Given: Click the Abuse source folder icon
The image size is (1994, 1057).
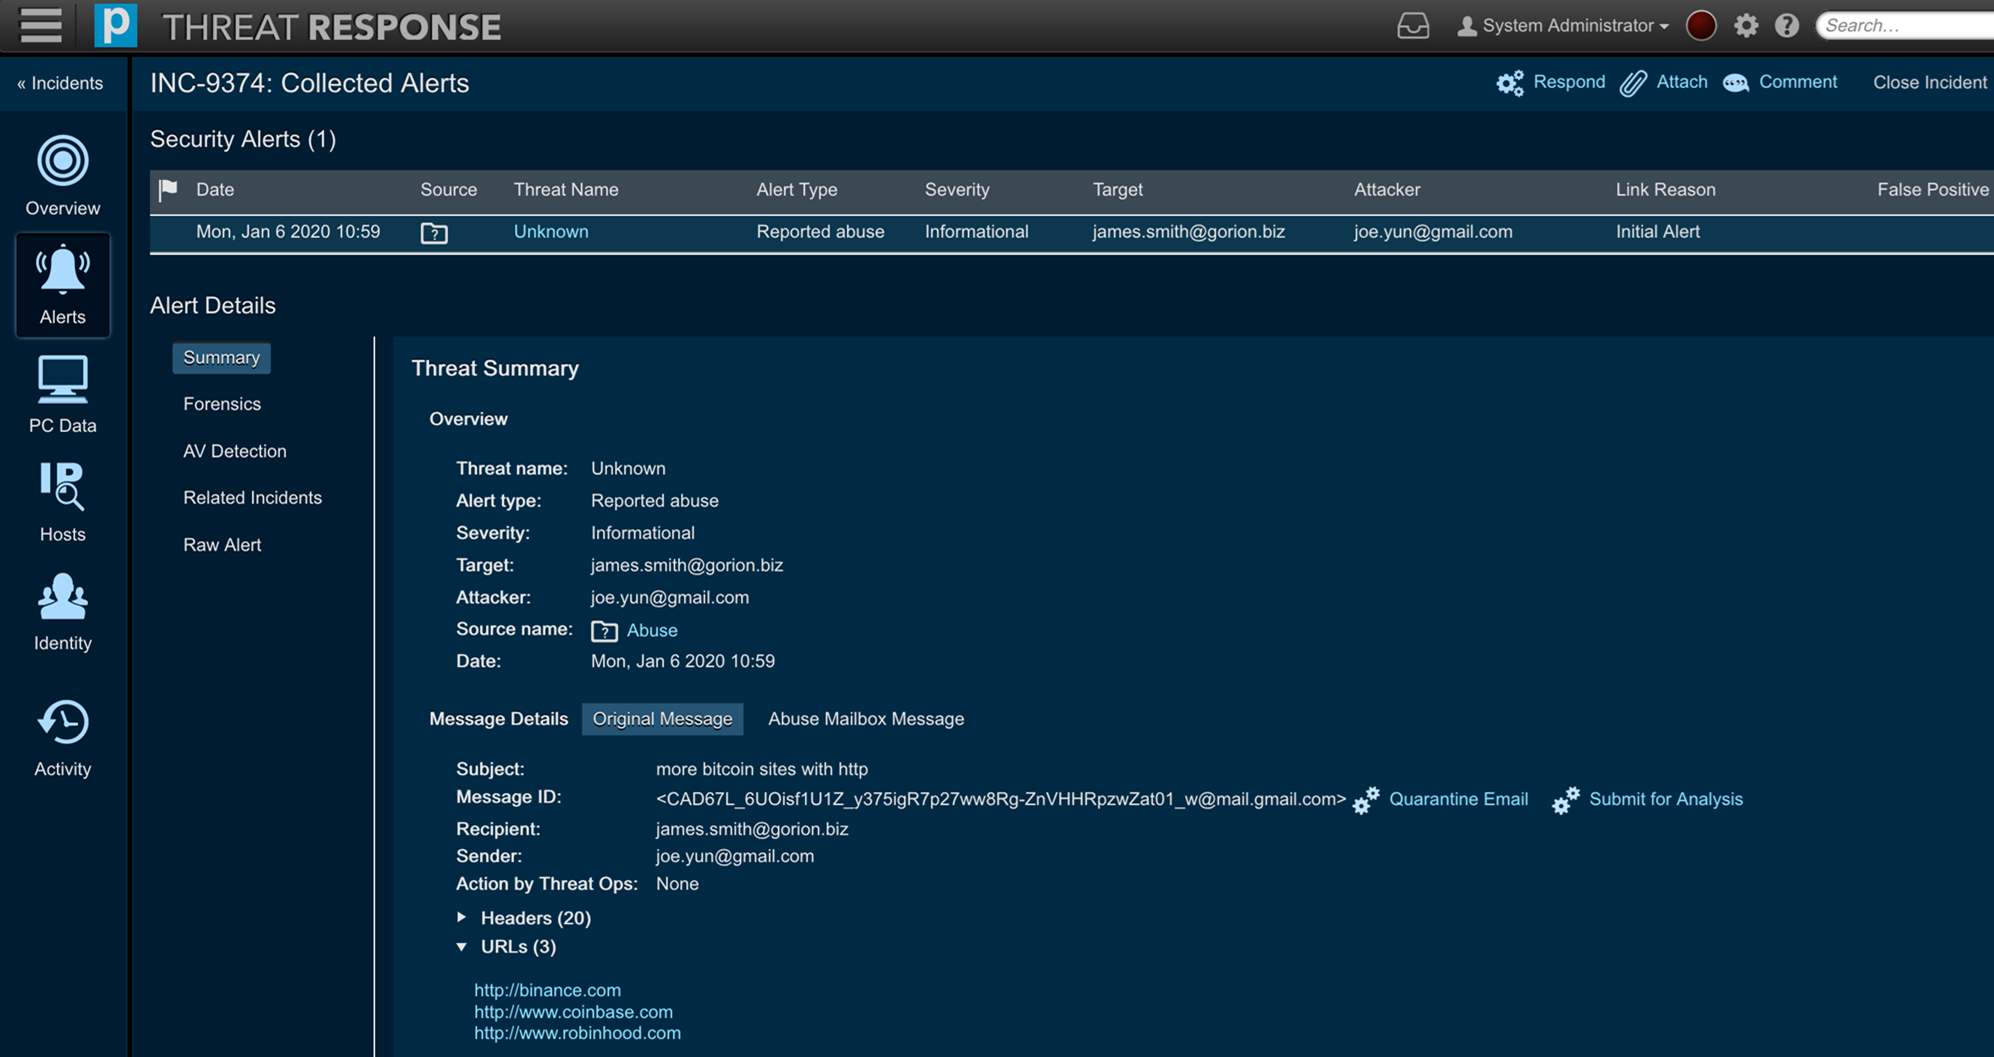Looking at the screenshot, I should (604, 631).
